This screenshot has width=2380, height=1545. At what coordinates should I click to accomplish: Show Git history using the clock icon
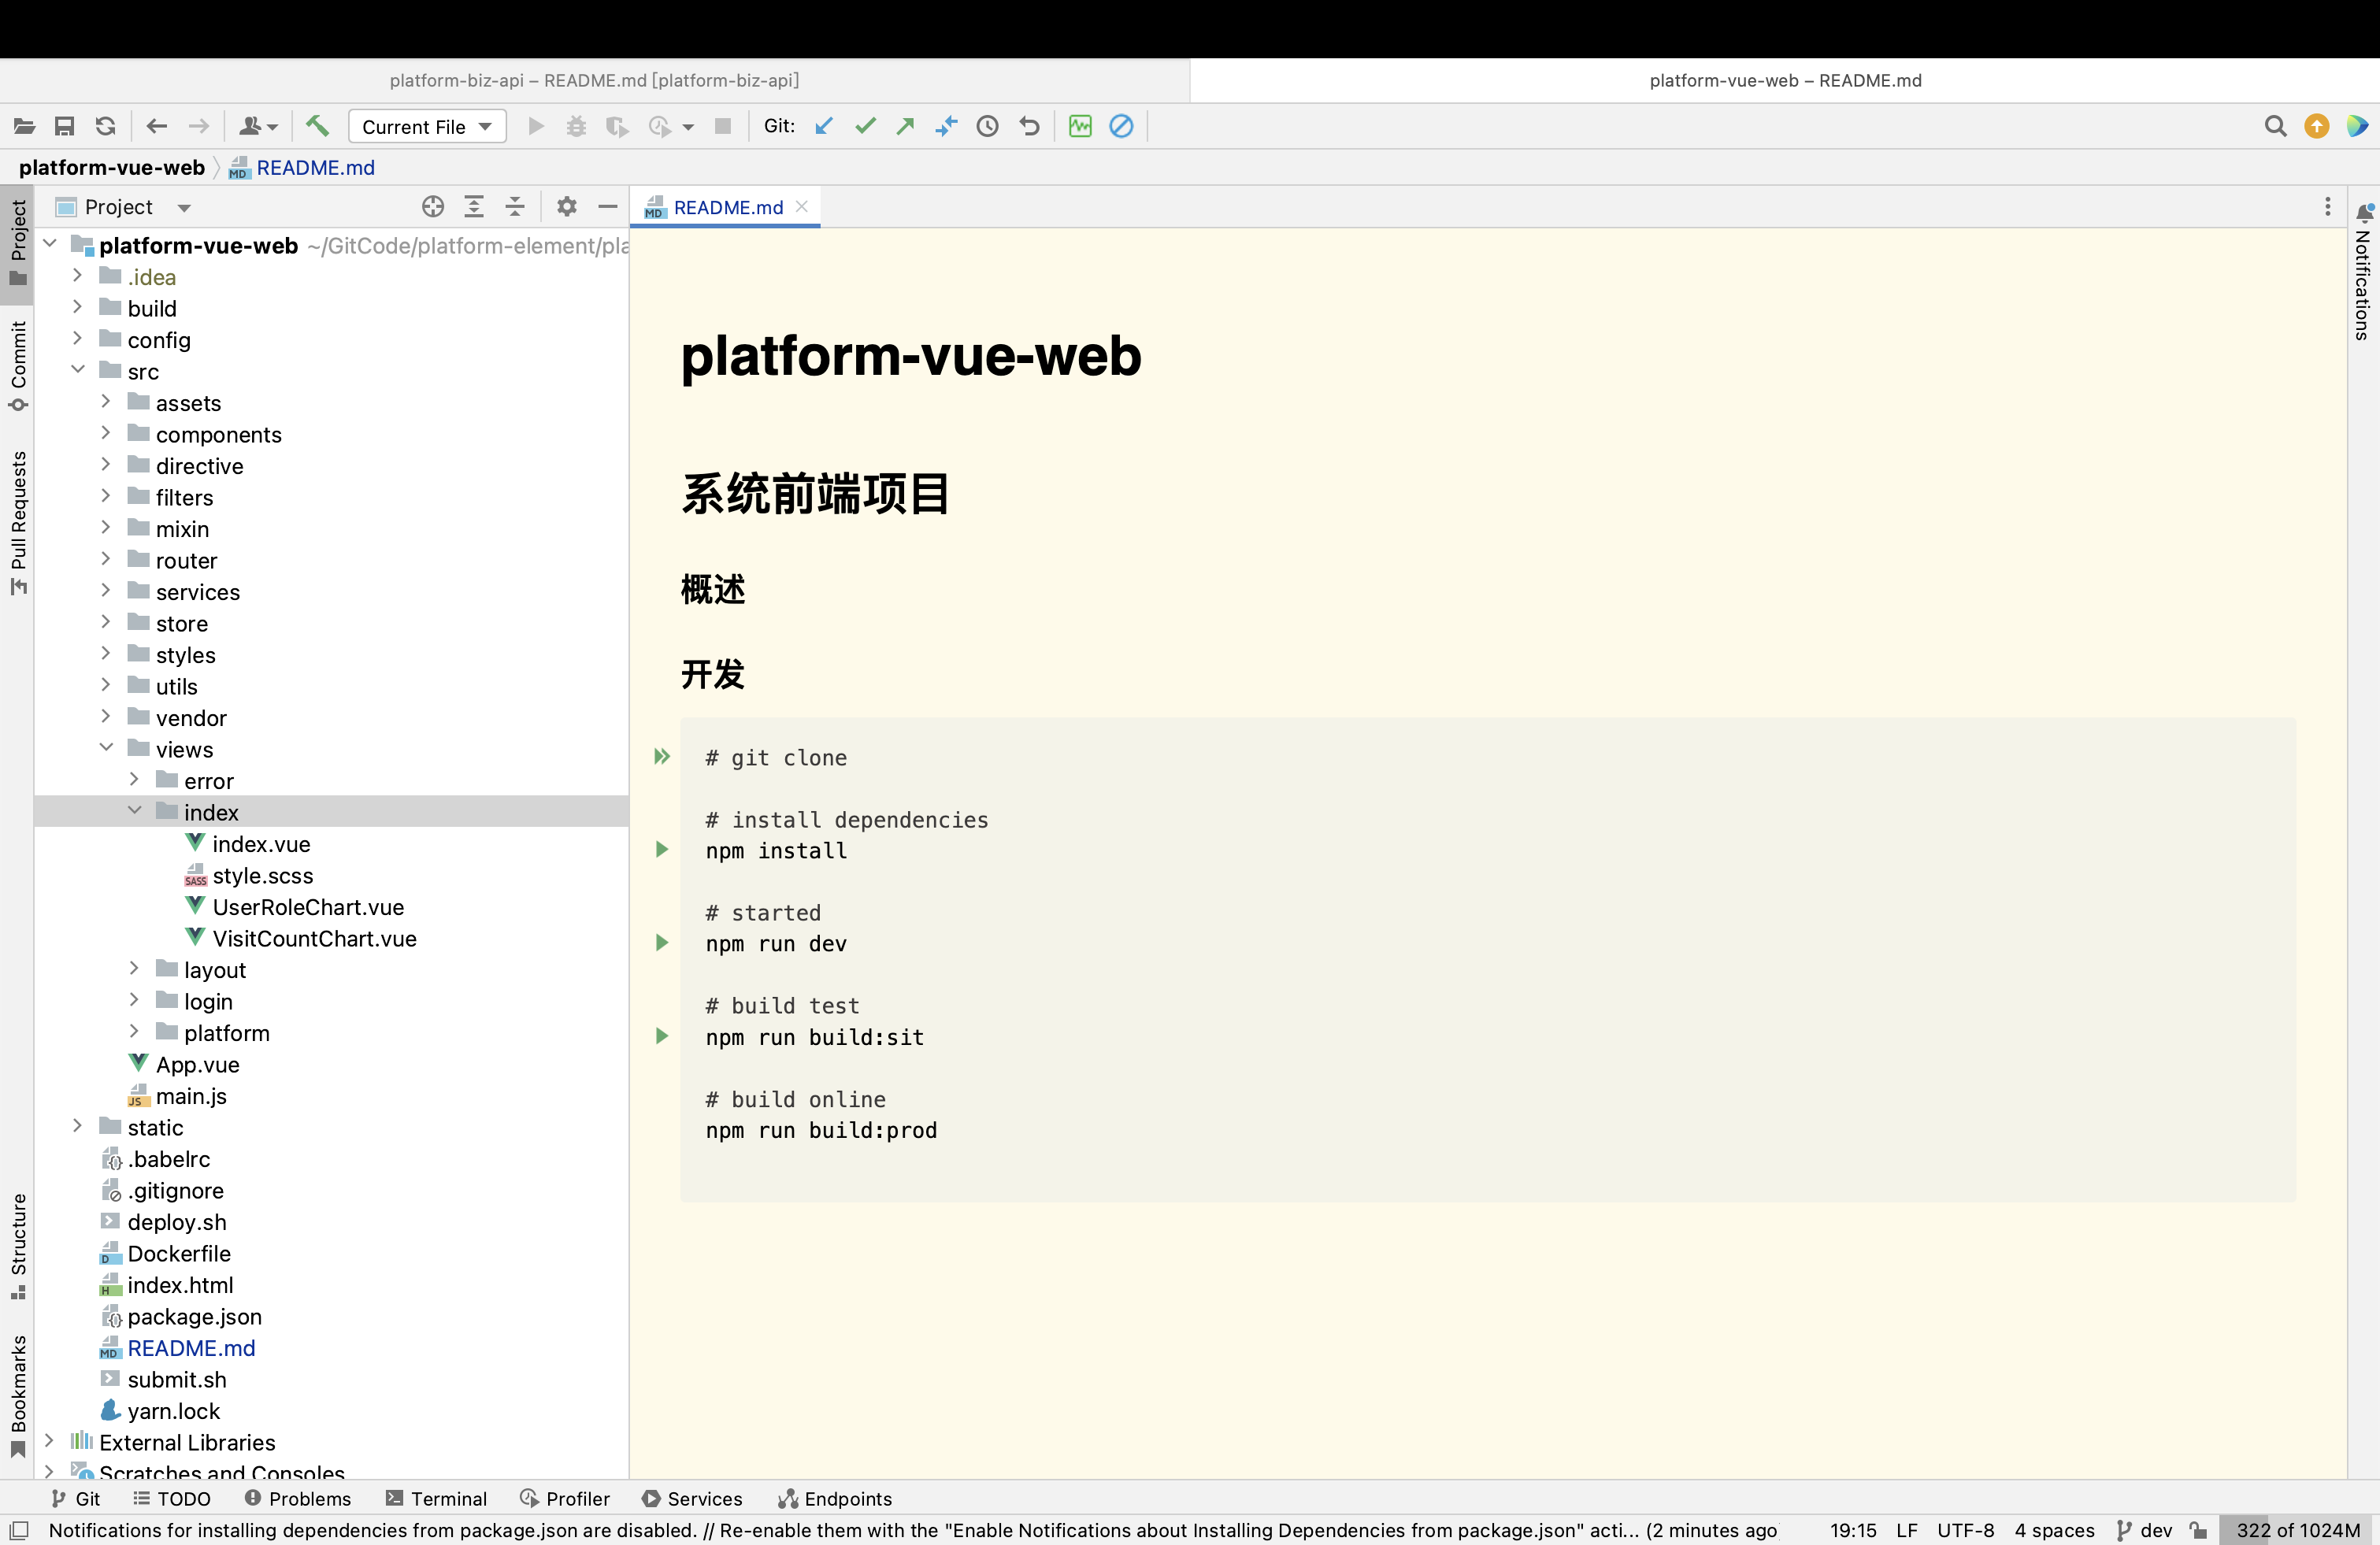[988, 126]
